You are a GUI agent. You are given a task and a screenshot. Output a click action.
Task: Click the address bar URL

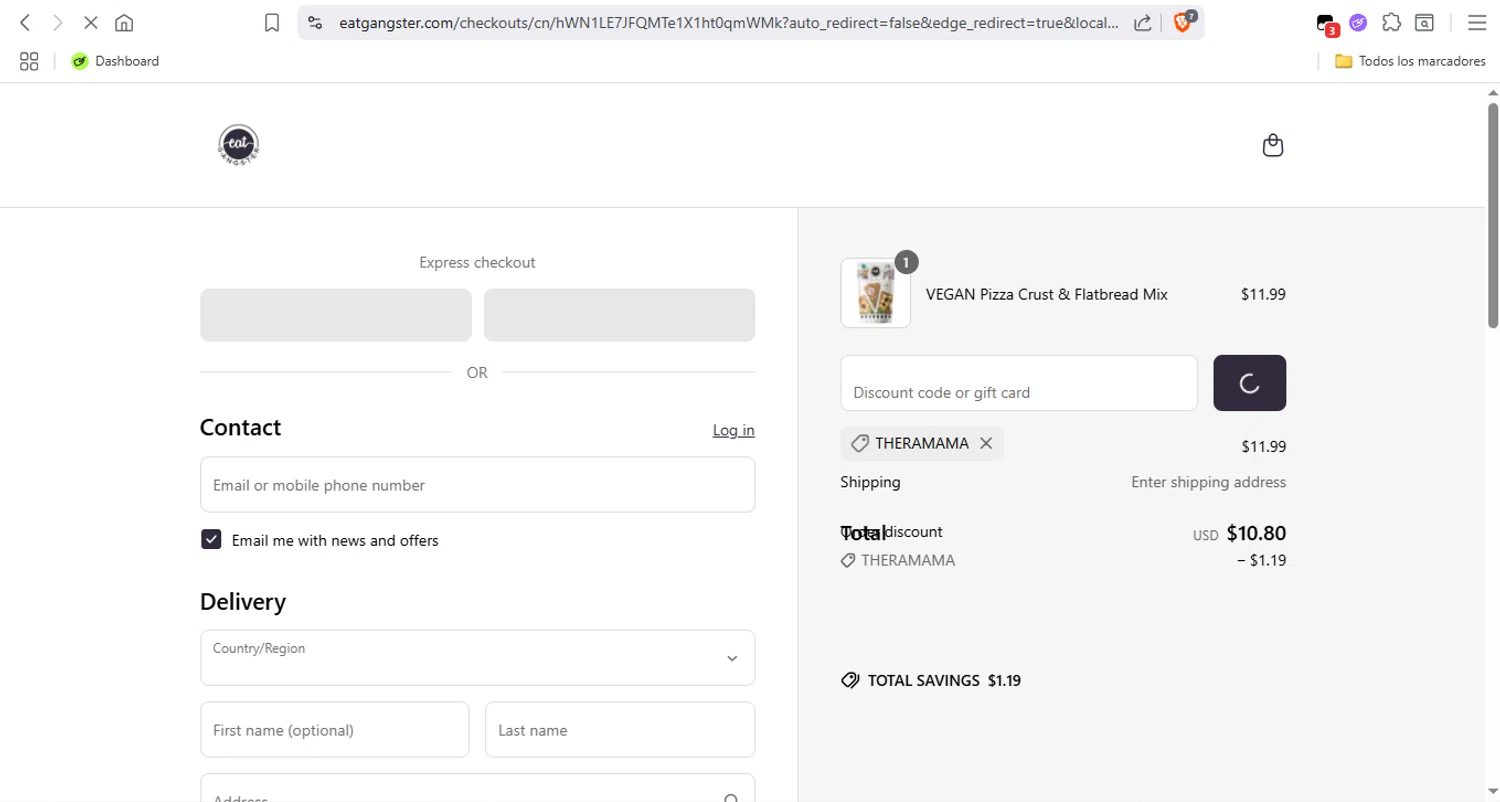pyautogui.click(x=728, y=23)
